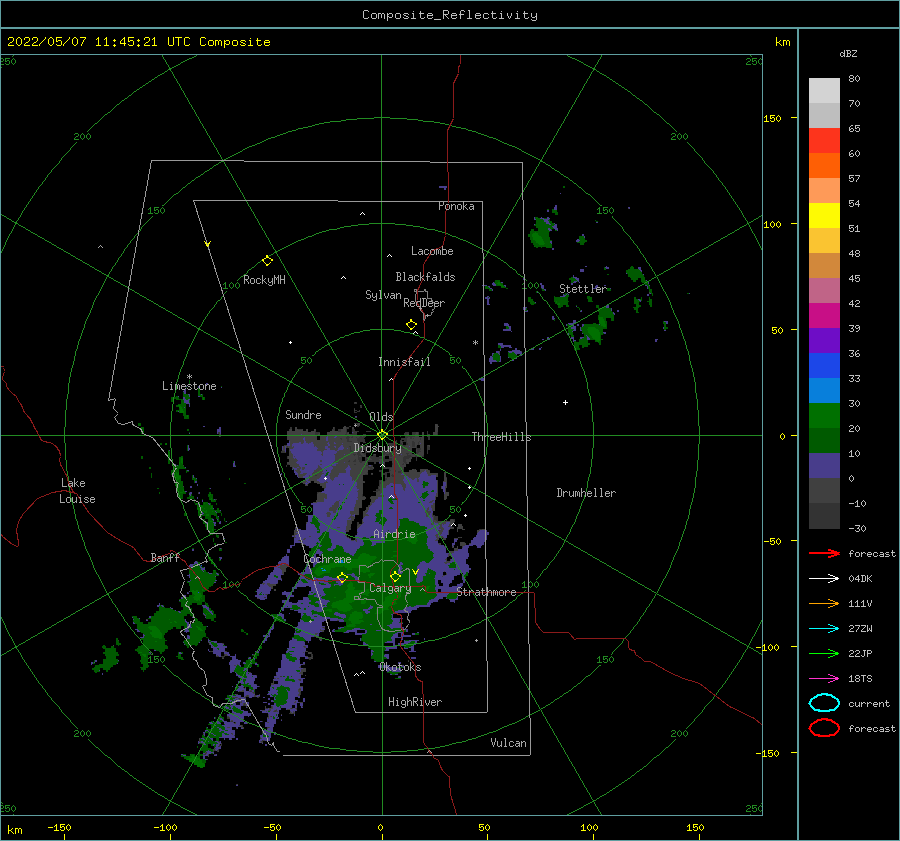Click the Drumheller label on map
Image resolution: width=900 pixels, height=841 pixels.
click(586, 493)
